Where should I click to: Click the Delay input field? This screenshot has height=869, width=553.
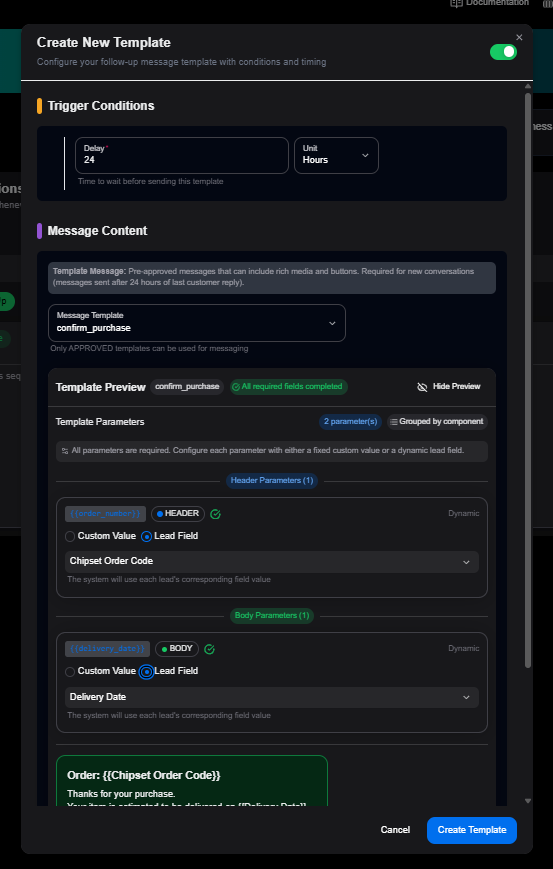pos(182,155)
